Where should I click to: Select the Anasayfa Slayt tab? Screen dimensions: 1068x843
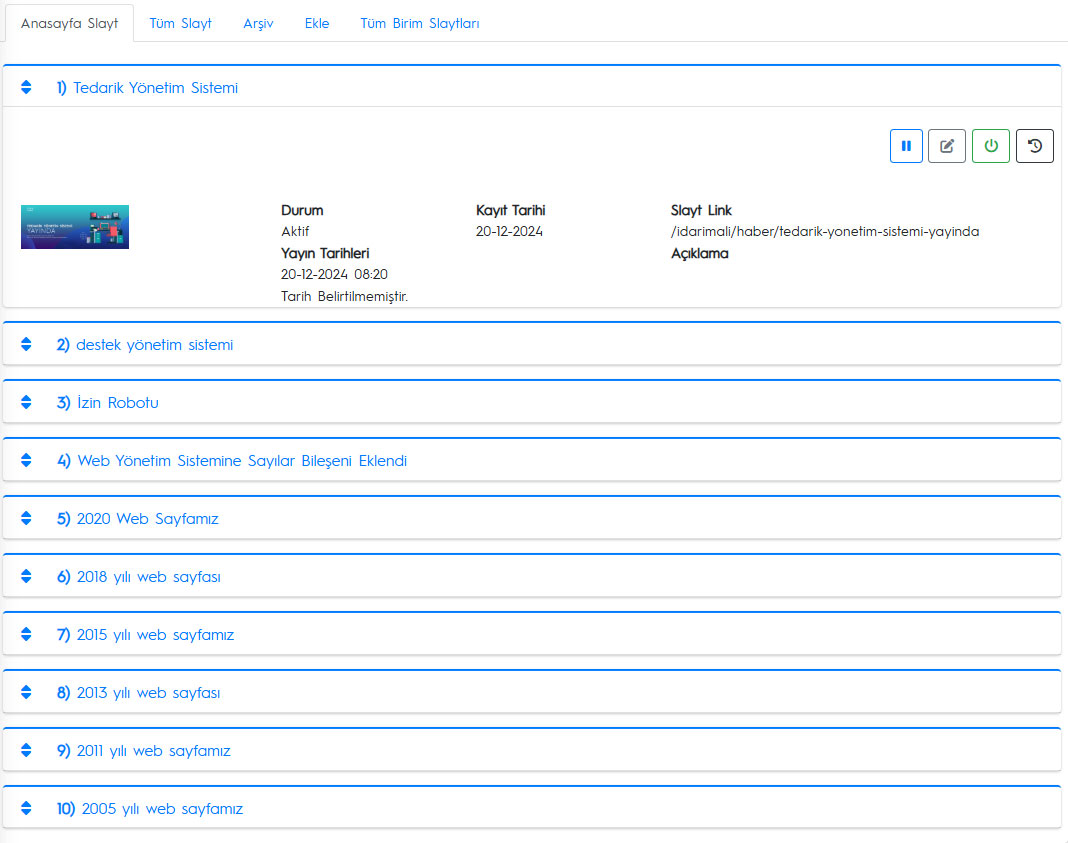click(69, 23)
